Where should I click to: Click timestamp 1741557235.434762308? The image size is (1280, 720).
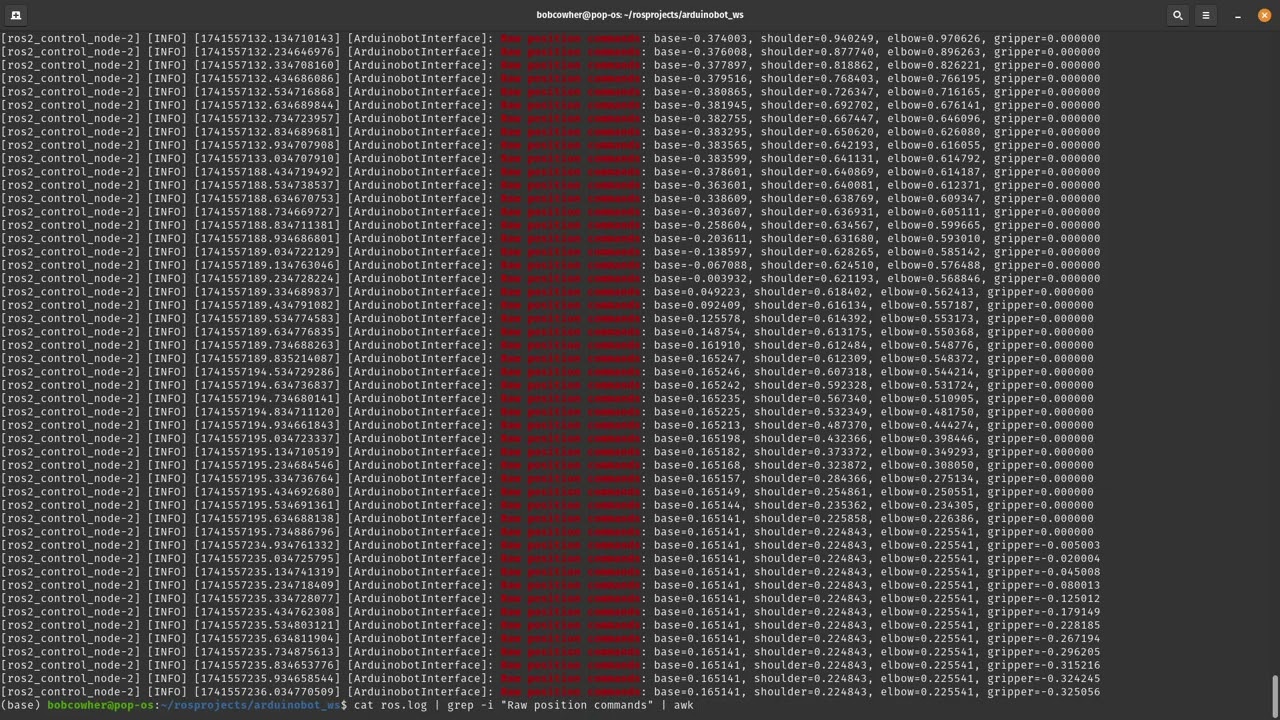pyautogui.click(x=267, y=612)
